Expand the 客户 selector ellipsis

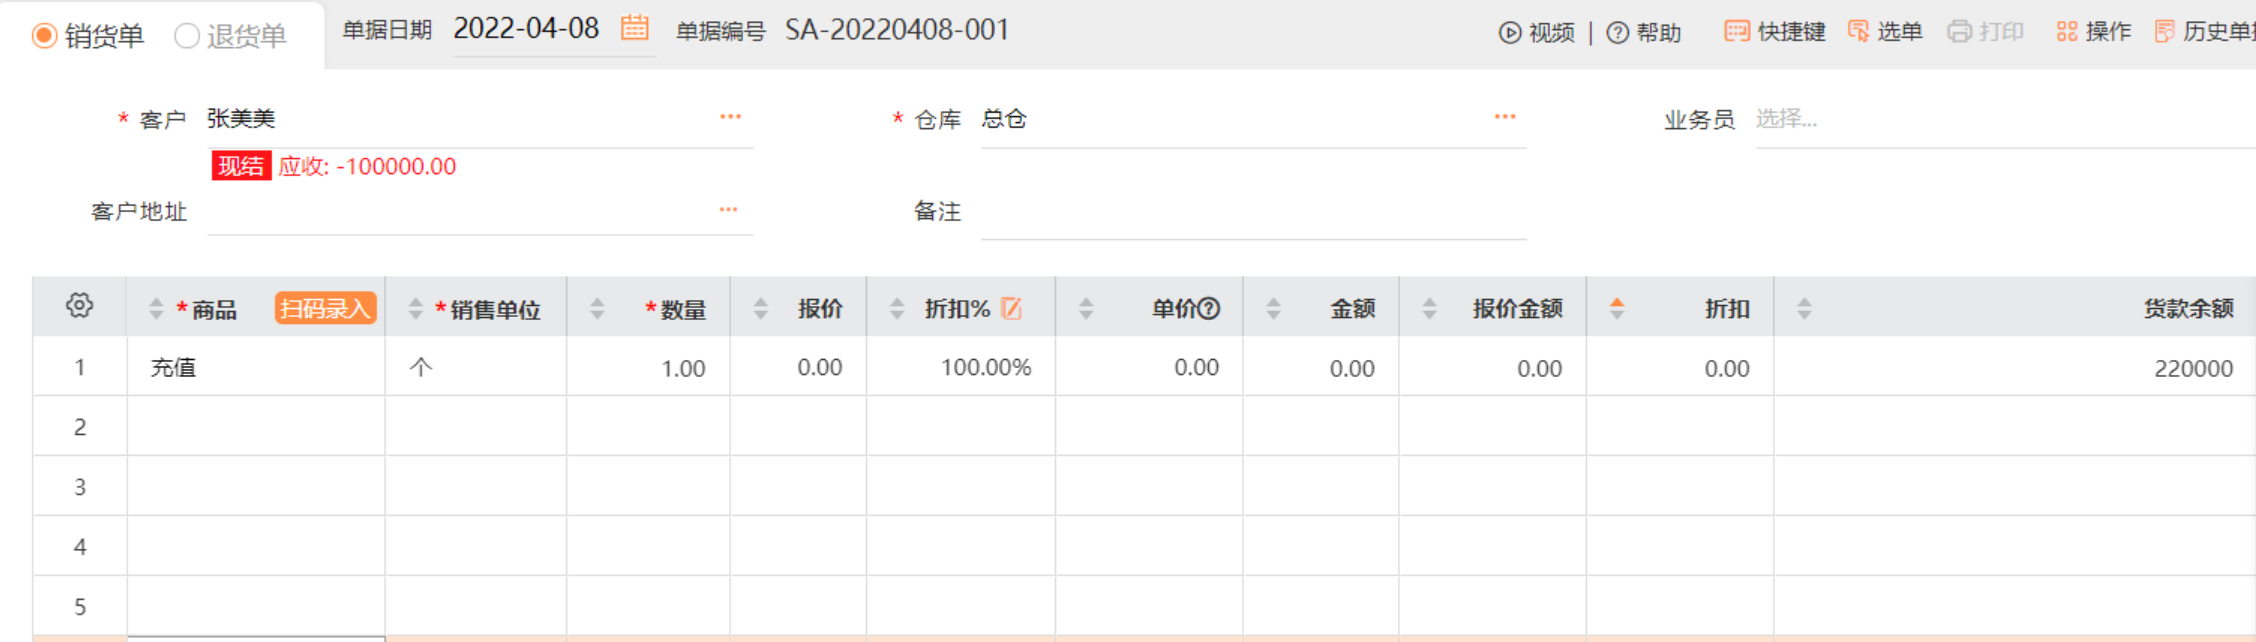pyautogui.click(x=730, y=117)
